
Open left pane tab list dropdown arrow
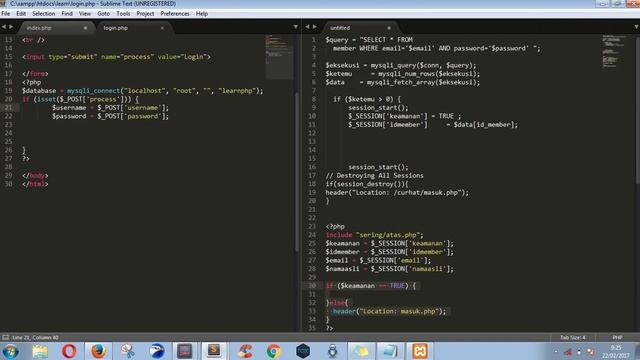pos(296,27)
